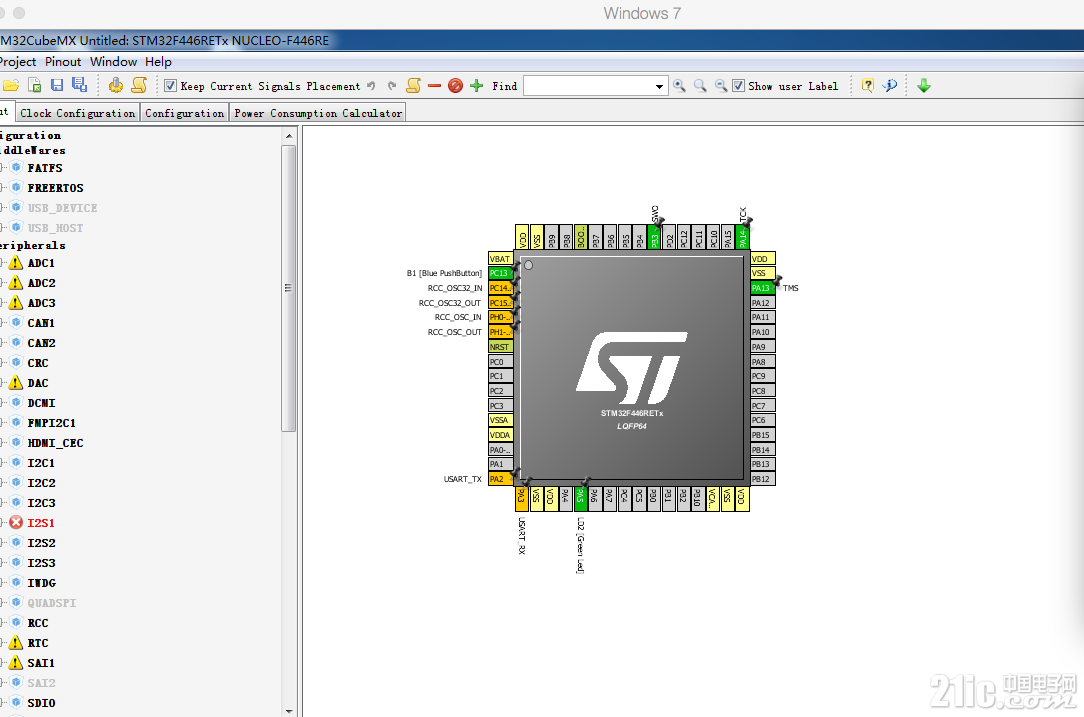Click the tree panel scroll-up arrow

[289, 136]
